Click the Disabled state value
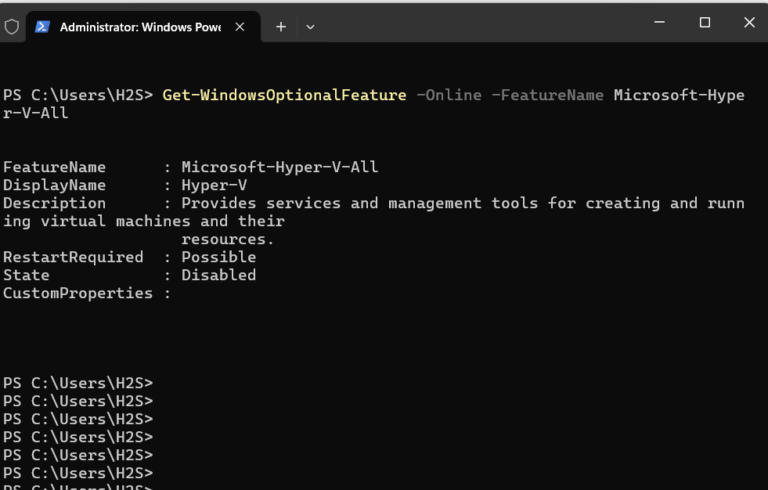The height and width of the screenshot is (490, 768). [218, 275]
